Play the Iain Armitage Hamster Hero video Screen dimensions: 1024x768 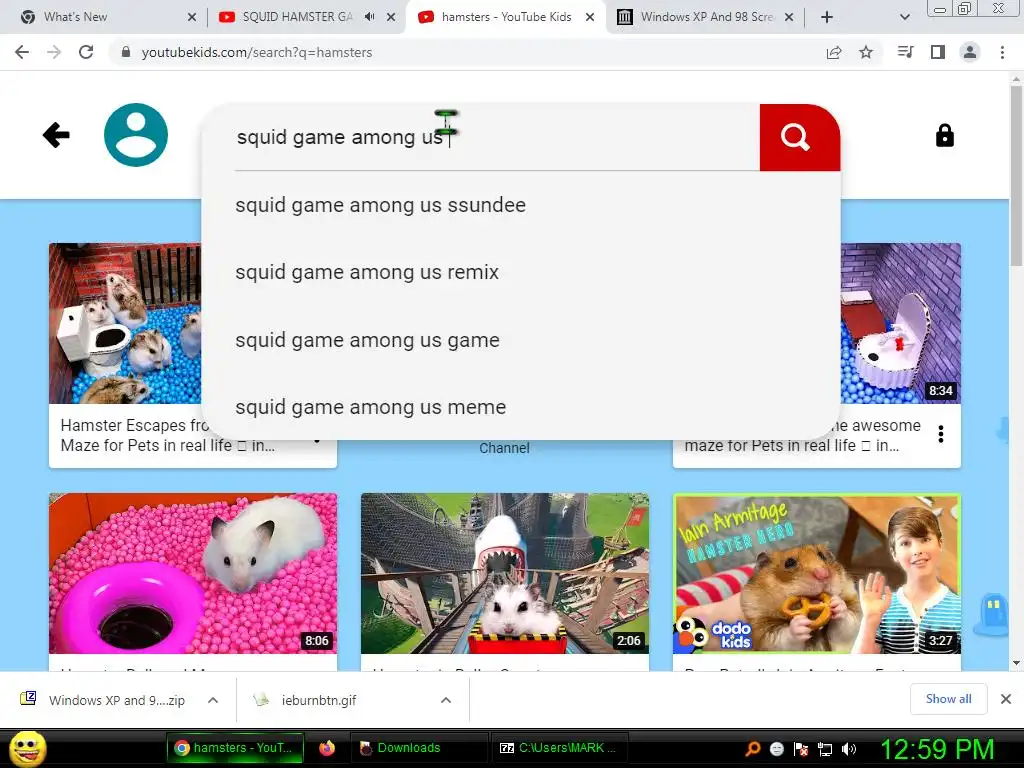coord(817,573)
